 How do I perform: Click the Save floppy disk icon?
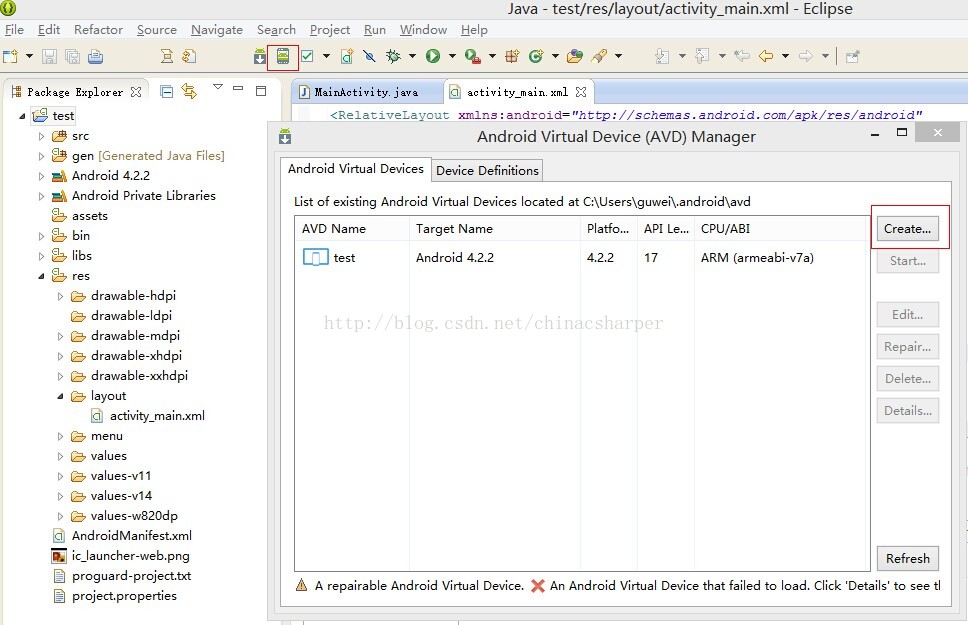[49, 57]
